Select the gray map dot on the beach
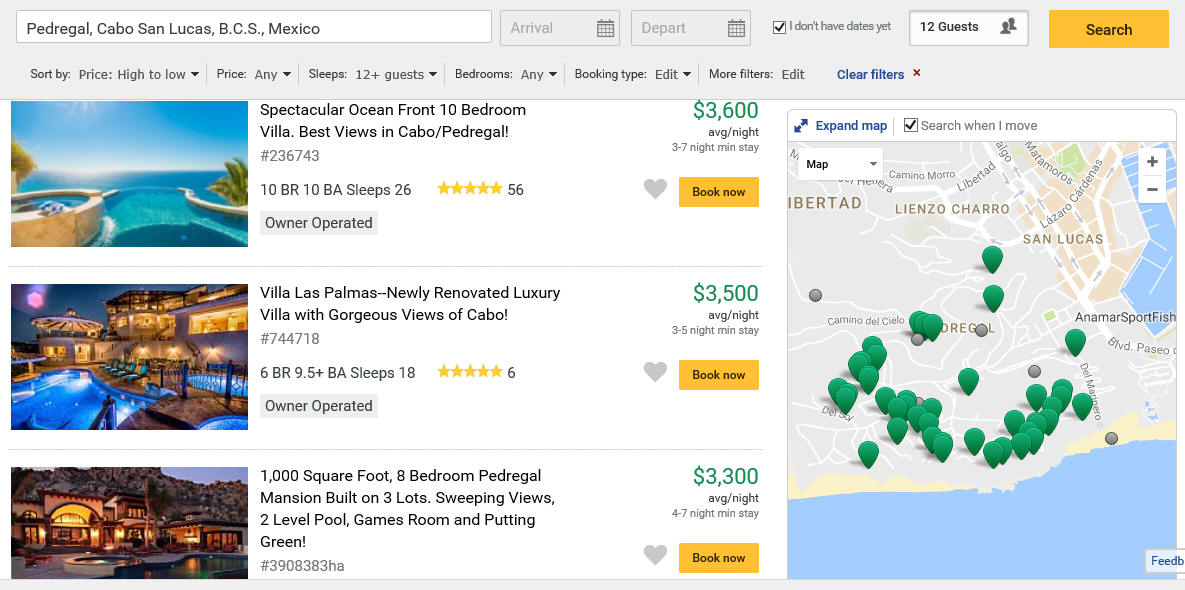1185x590 pixels. click(x=1111, y=438)
